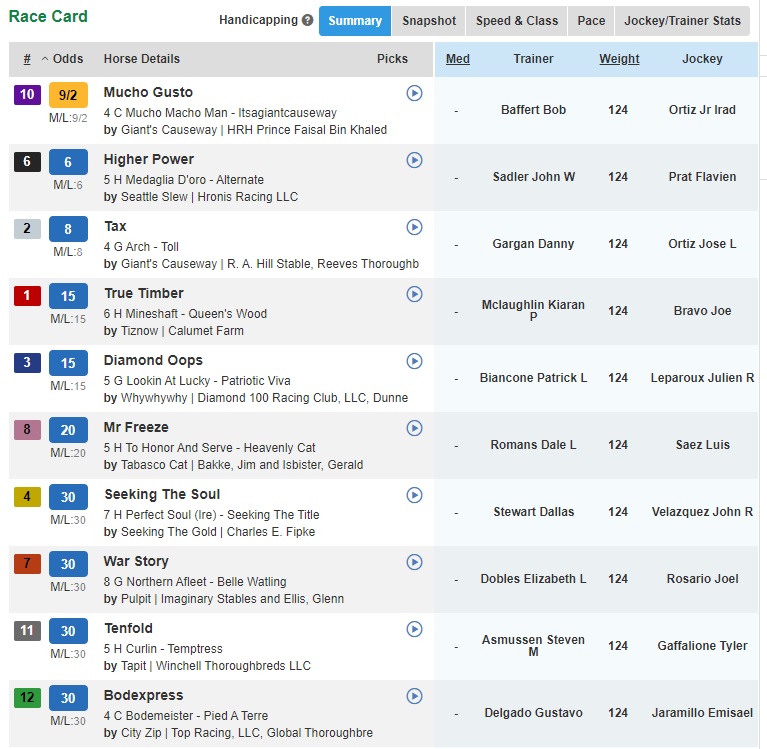Click trainer name Asmussen Steven M
The width and height of the screenshot is (767, 749).
tap(533, 646)
